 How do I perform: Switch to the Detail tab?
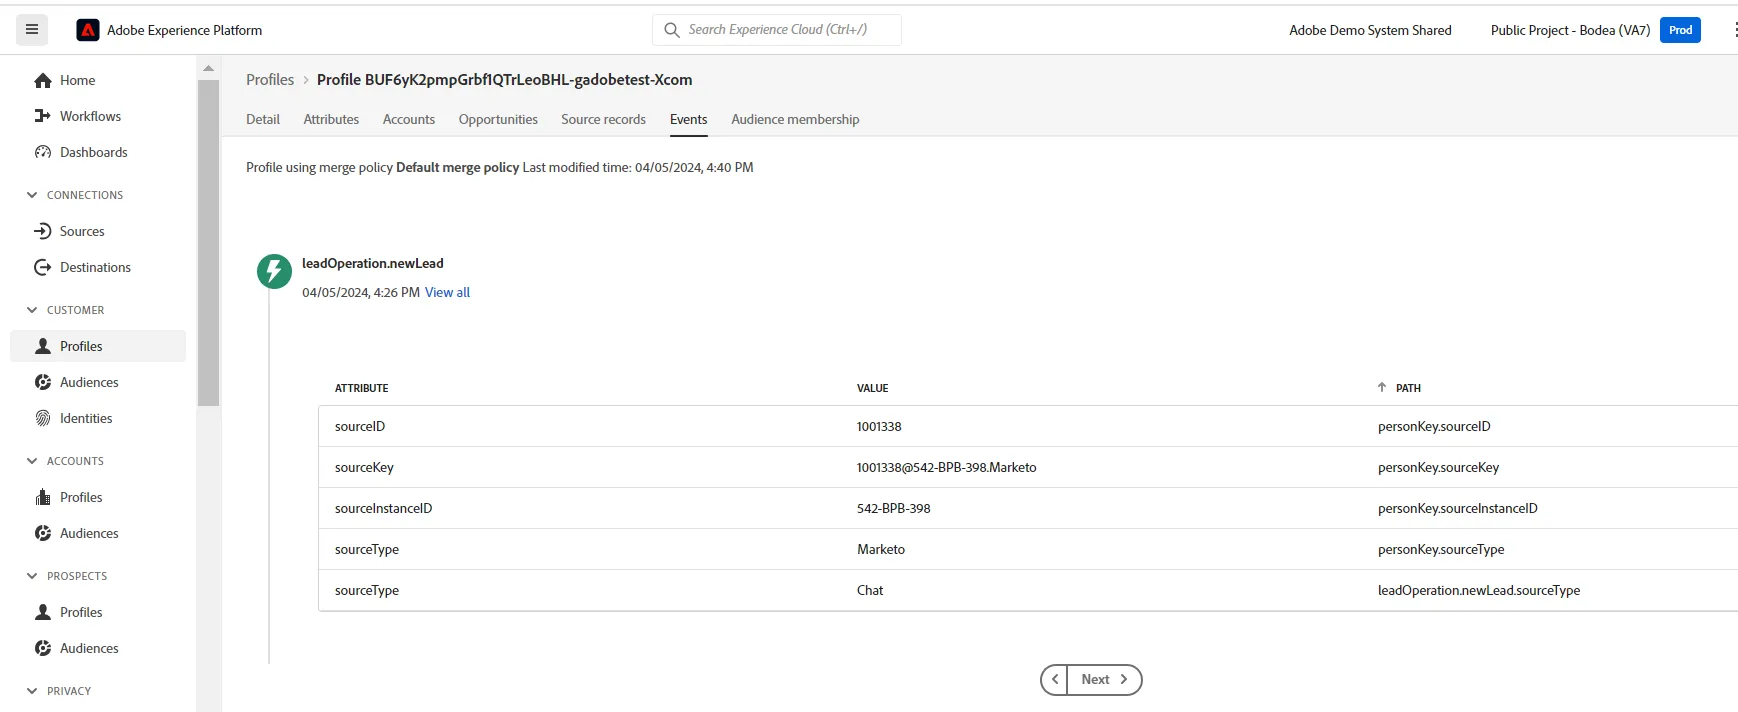tap(263, 119)
